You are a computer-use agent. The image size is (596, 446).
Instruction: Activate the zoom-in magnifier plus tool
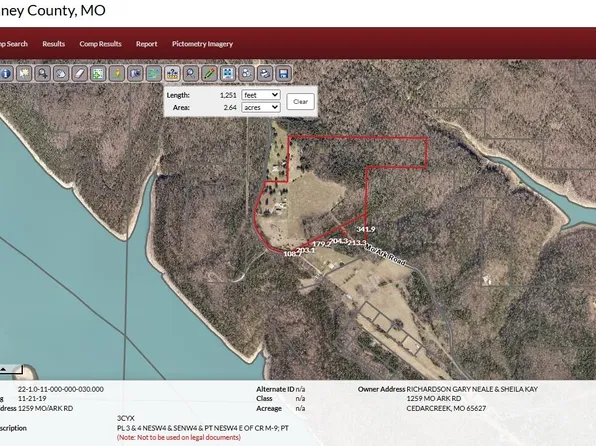tap(43, 73)
